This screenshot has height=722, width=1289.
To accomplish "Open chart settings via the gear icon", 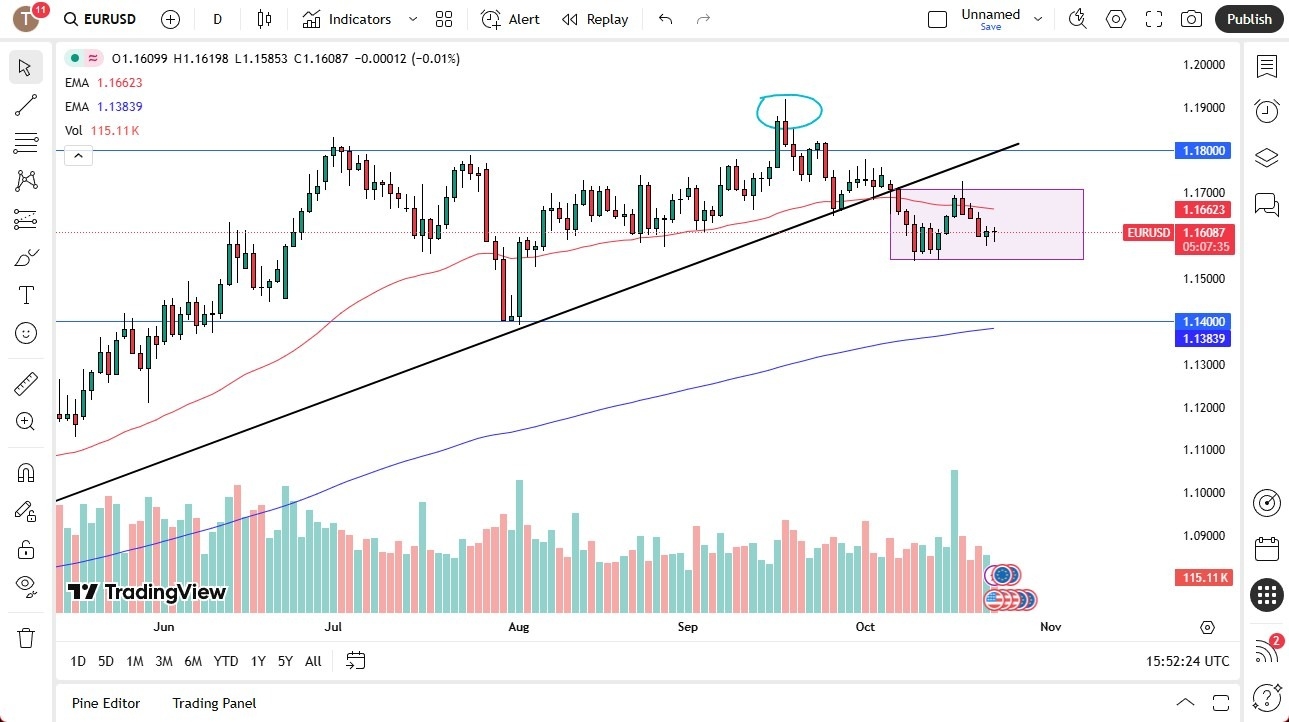I will click(1116, 19).
